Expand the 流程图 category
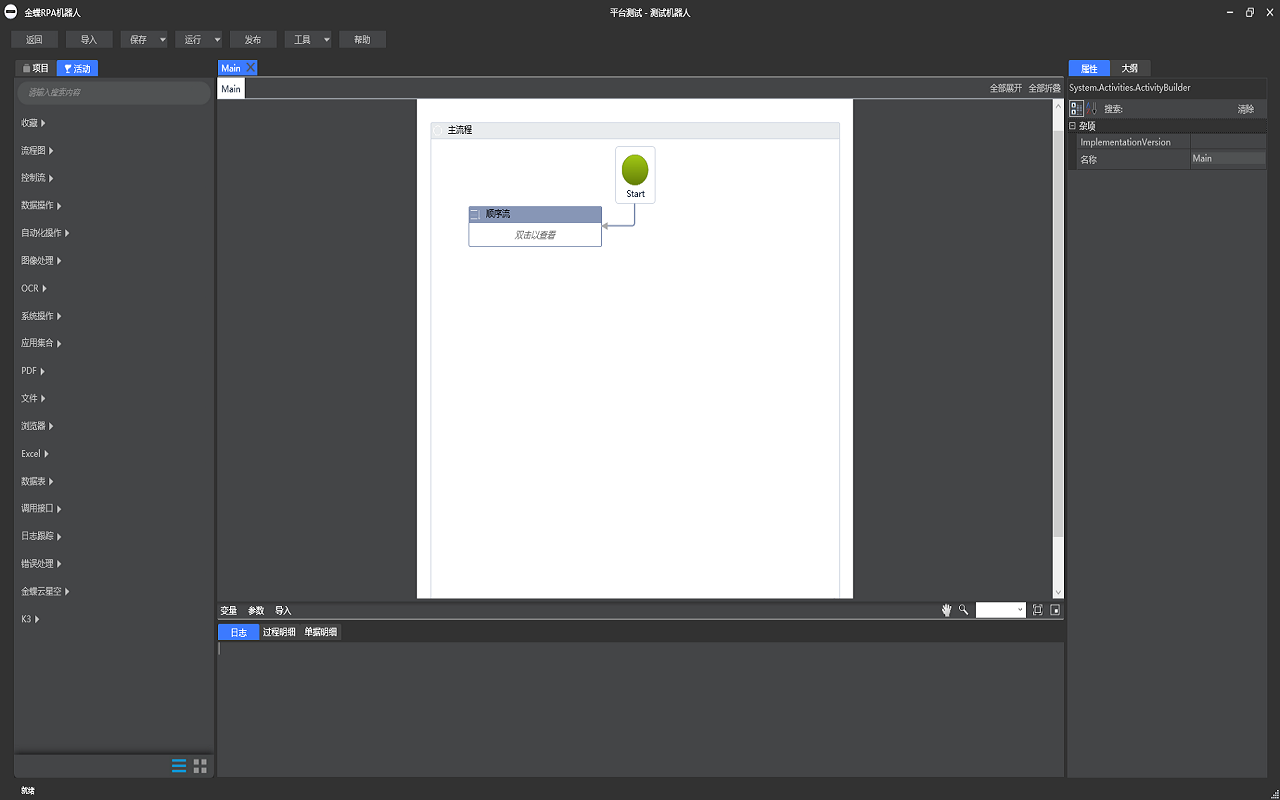 click(37, 150)
